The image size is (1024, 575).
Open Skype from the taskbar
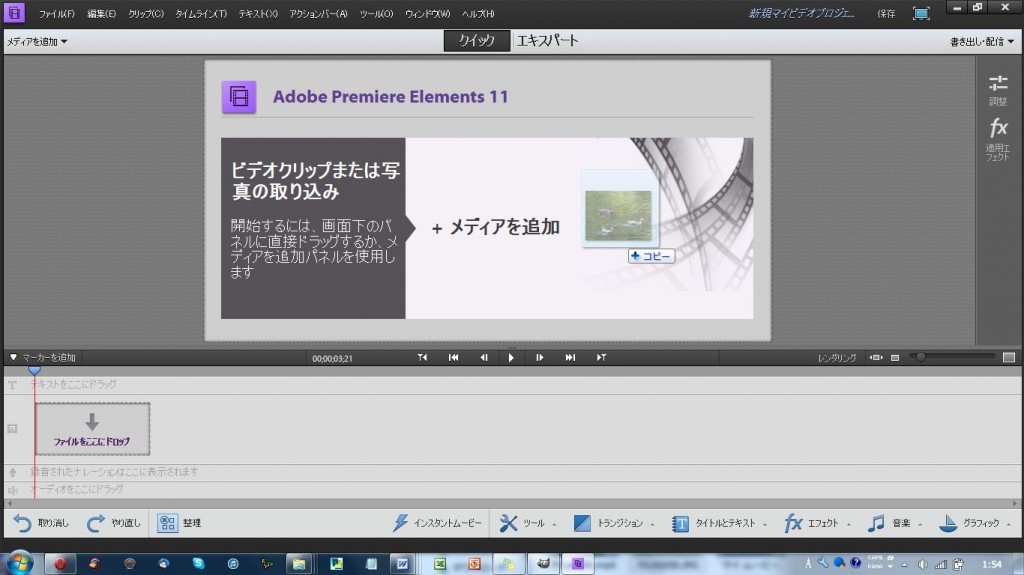click(198, 563)
